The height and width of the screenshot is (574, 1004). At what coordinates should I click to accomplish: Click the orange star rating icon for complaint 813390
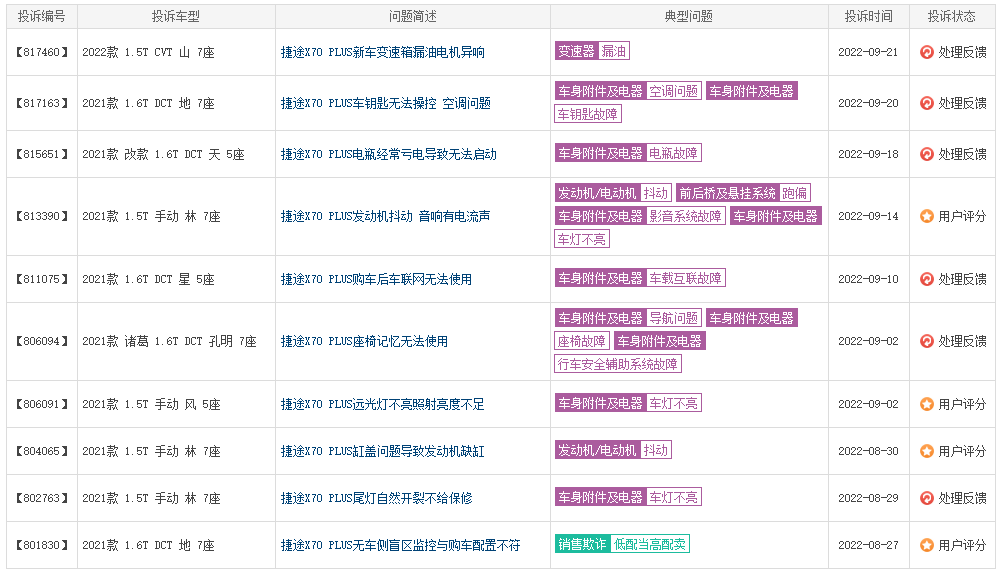[x=927, y=217]
